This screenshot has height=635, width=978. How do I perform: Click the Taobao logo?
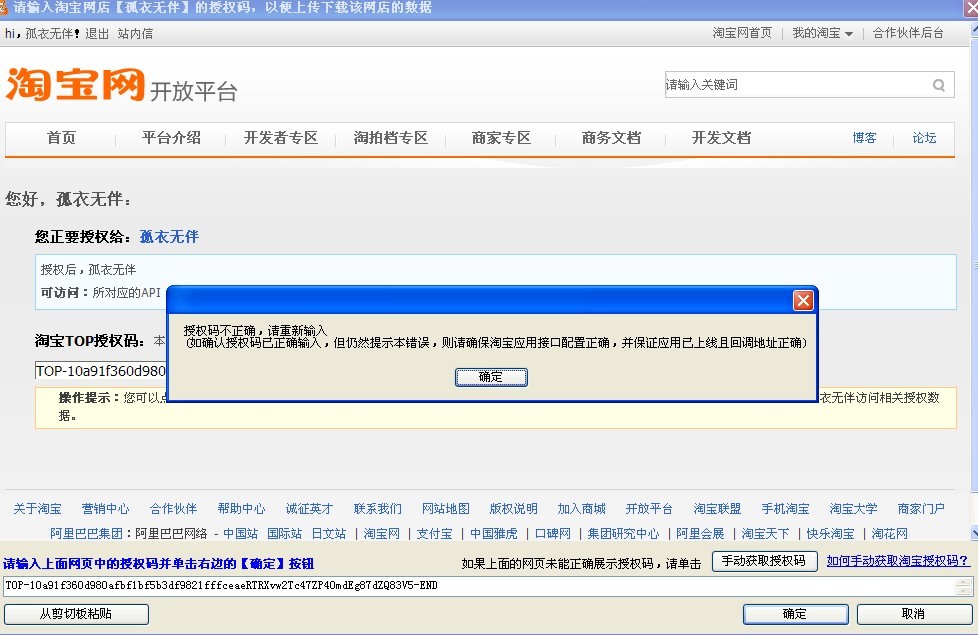[x=75, y=84]
